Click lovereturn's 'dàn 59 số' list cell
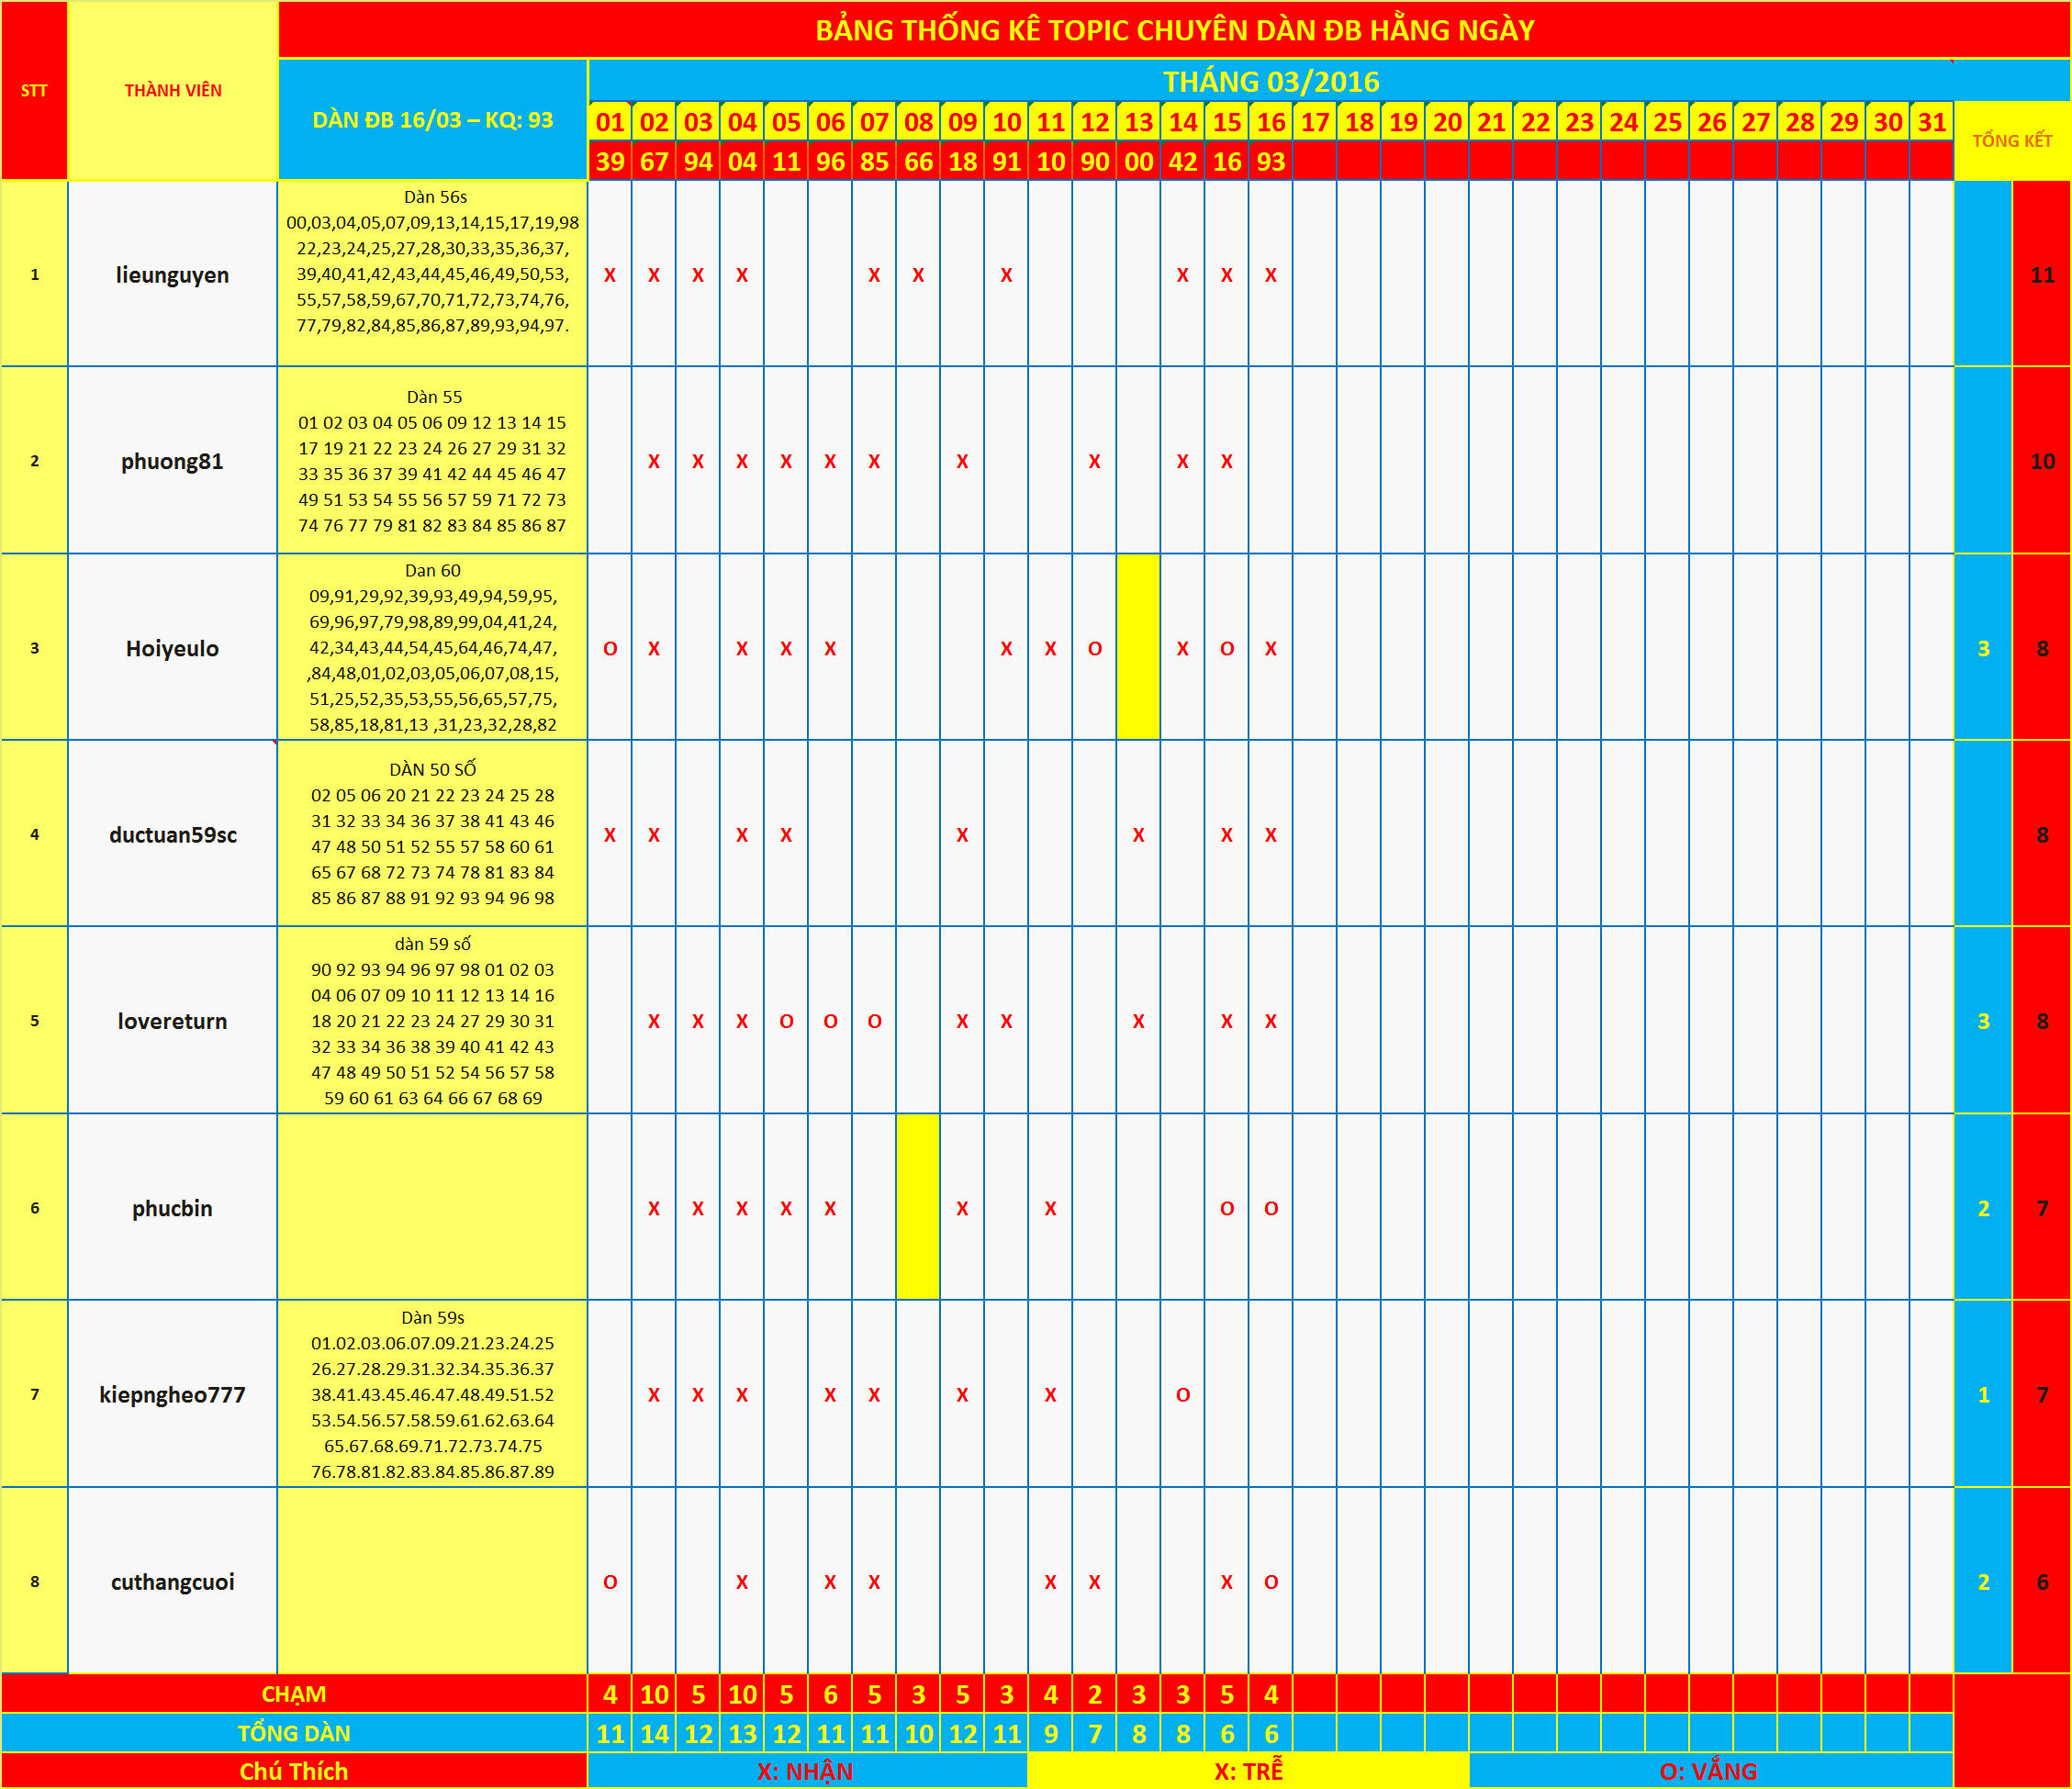 click(x=433, y=1020)
